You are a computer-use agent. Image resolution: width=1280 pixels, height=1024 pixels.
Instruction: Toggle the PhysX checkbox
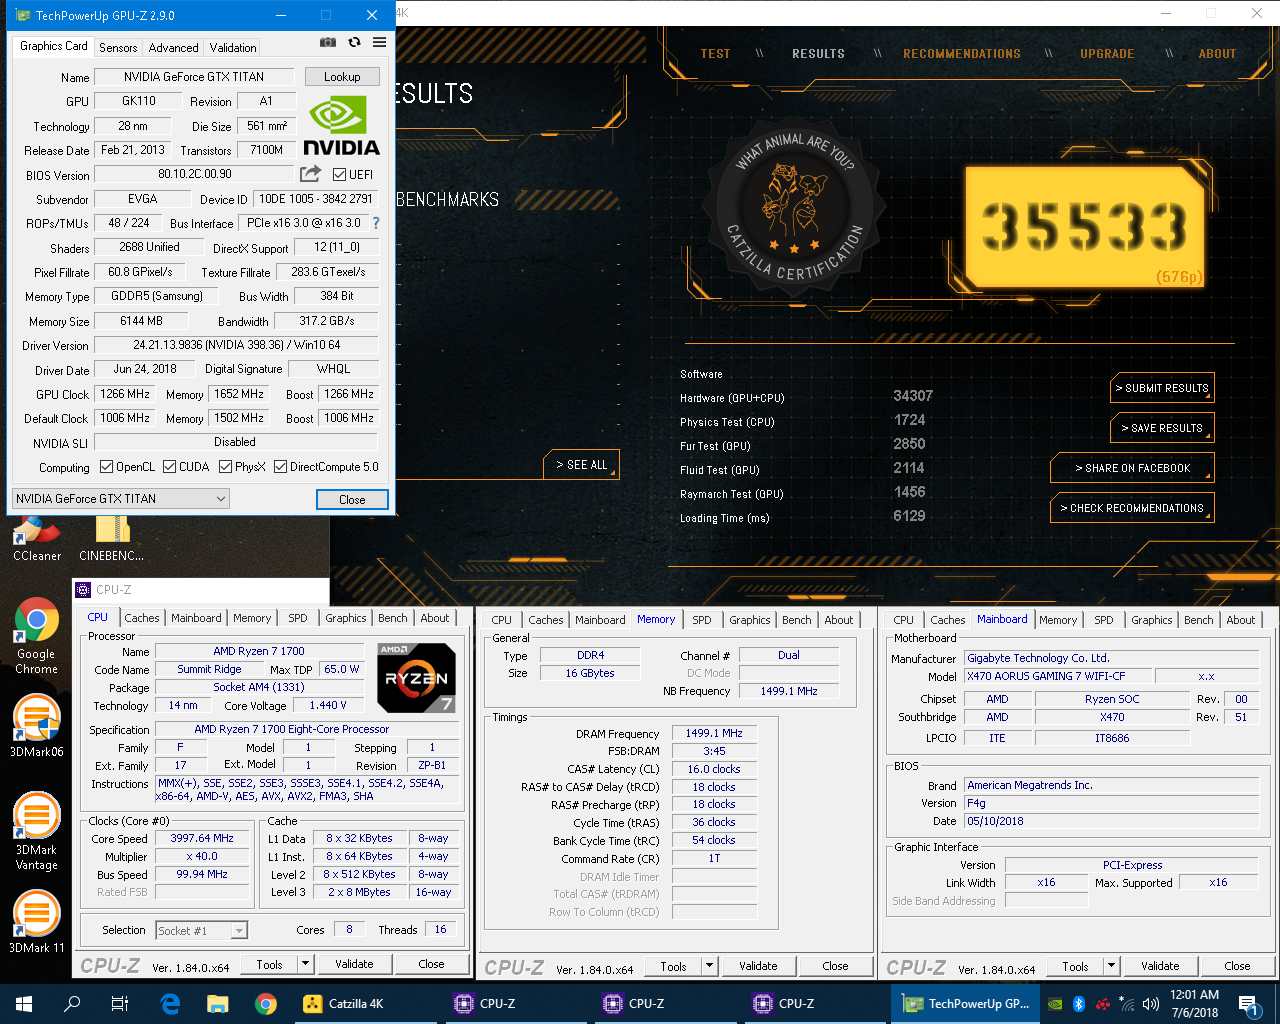pos(226,467)
